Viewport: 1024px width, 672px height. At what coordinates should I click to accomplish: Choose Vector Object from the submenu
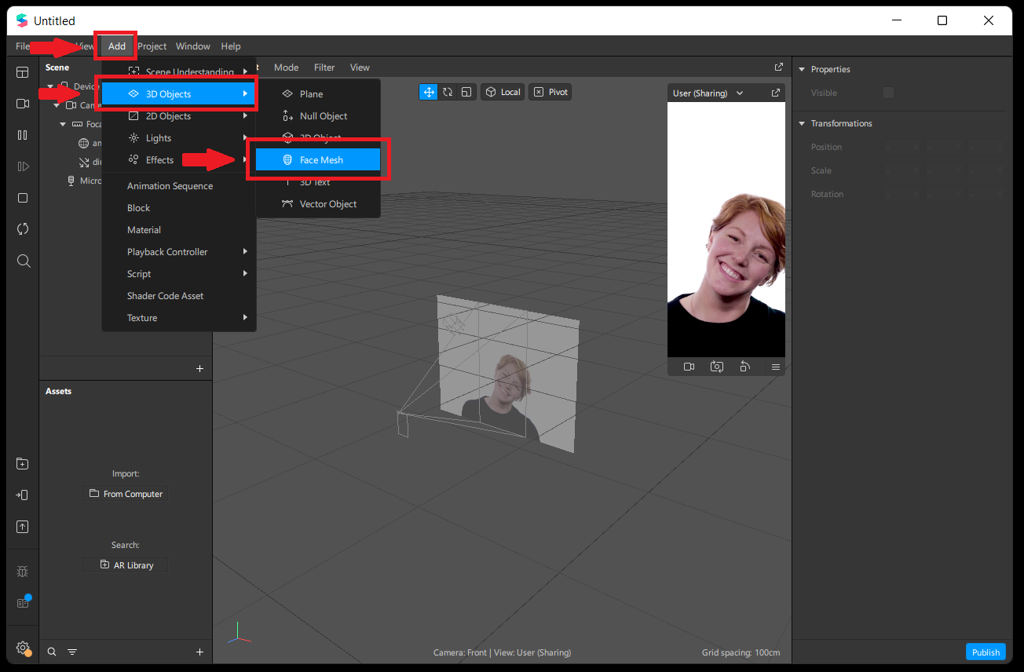tap(318, 204)
